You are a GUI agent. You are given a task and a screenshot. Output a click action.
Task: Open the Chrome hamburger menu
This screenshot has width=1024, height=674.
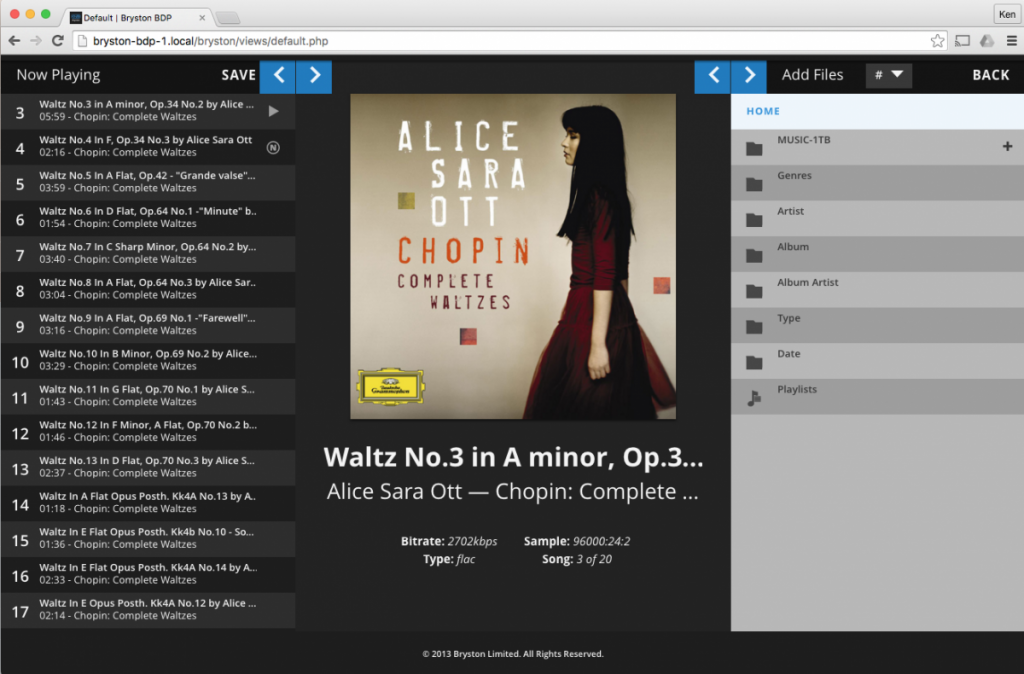(x=1012, y=40)
